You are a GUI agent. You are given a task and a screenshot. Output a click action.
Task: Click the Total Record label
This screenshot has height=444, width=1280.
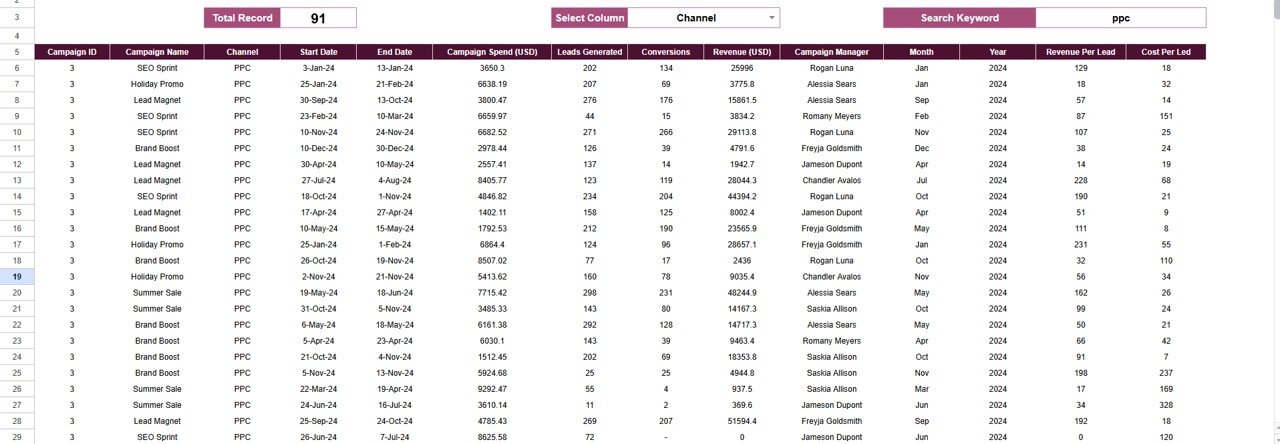pos(242,18)
